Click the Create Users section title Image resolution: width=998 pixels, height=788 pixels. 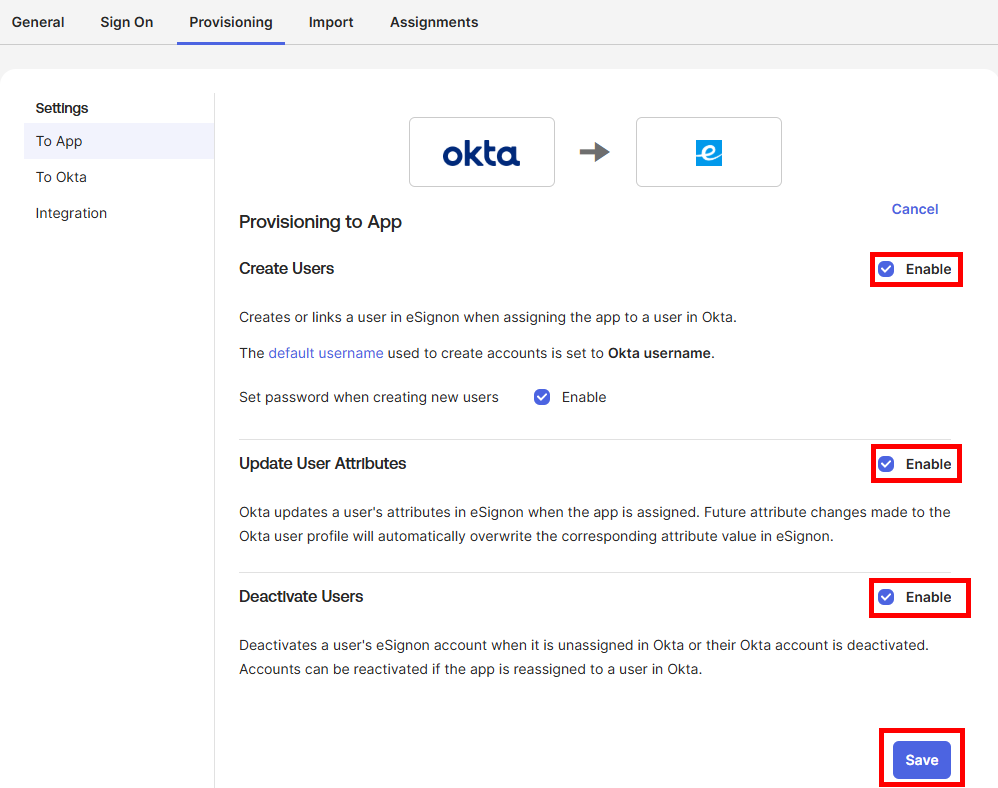(x=286, y=269)
